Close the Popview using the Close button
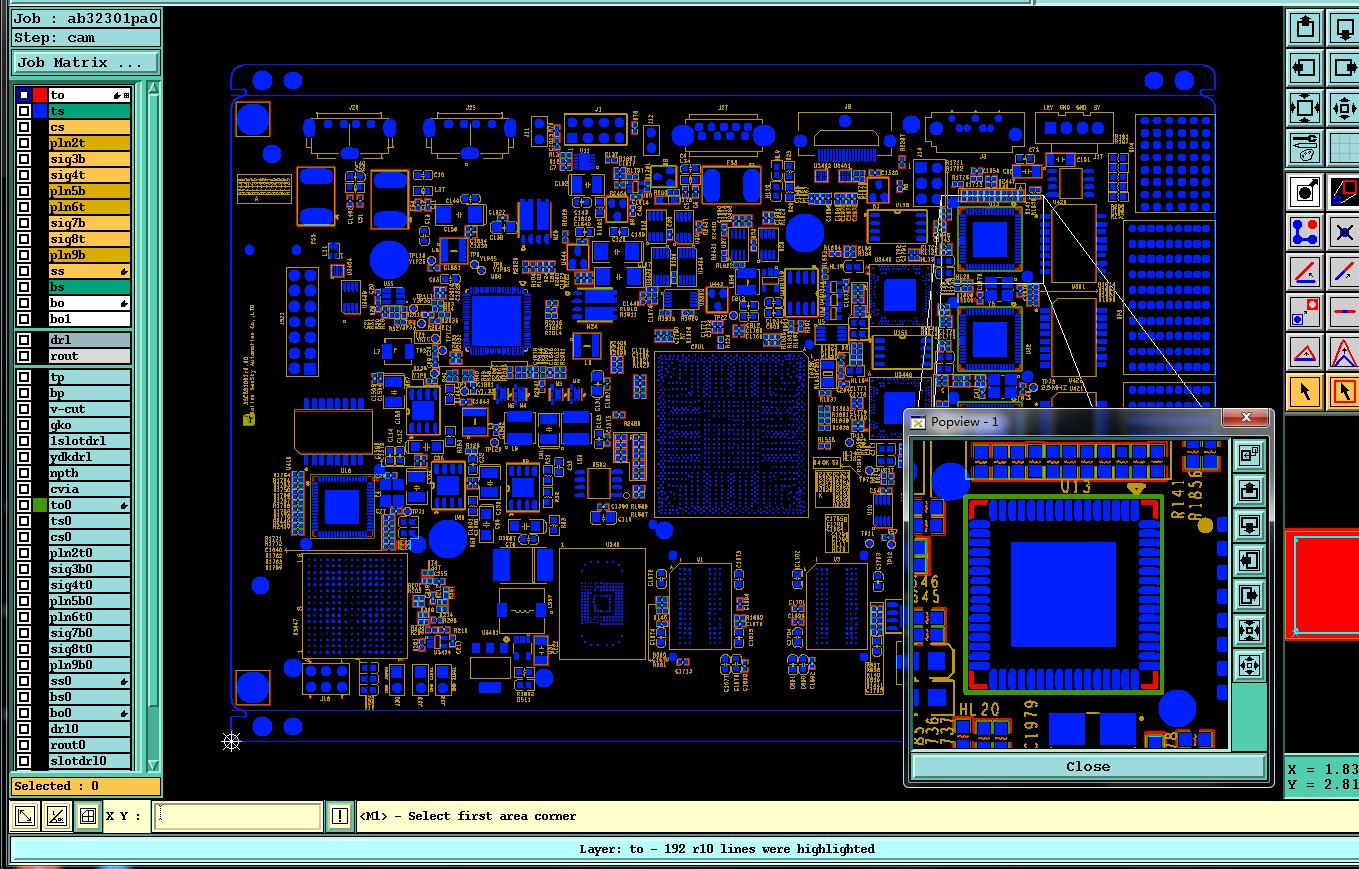The width and height of the screenshot is (1359, 869). pyautogui.click(x=1088, y=766)
